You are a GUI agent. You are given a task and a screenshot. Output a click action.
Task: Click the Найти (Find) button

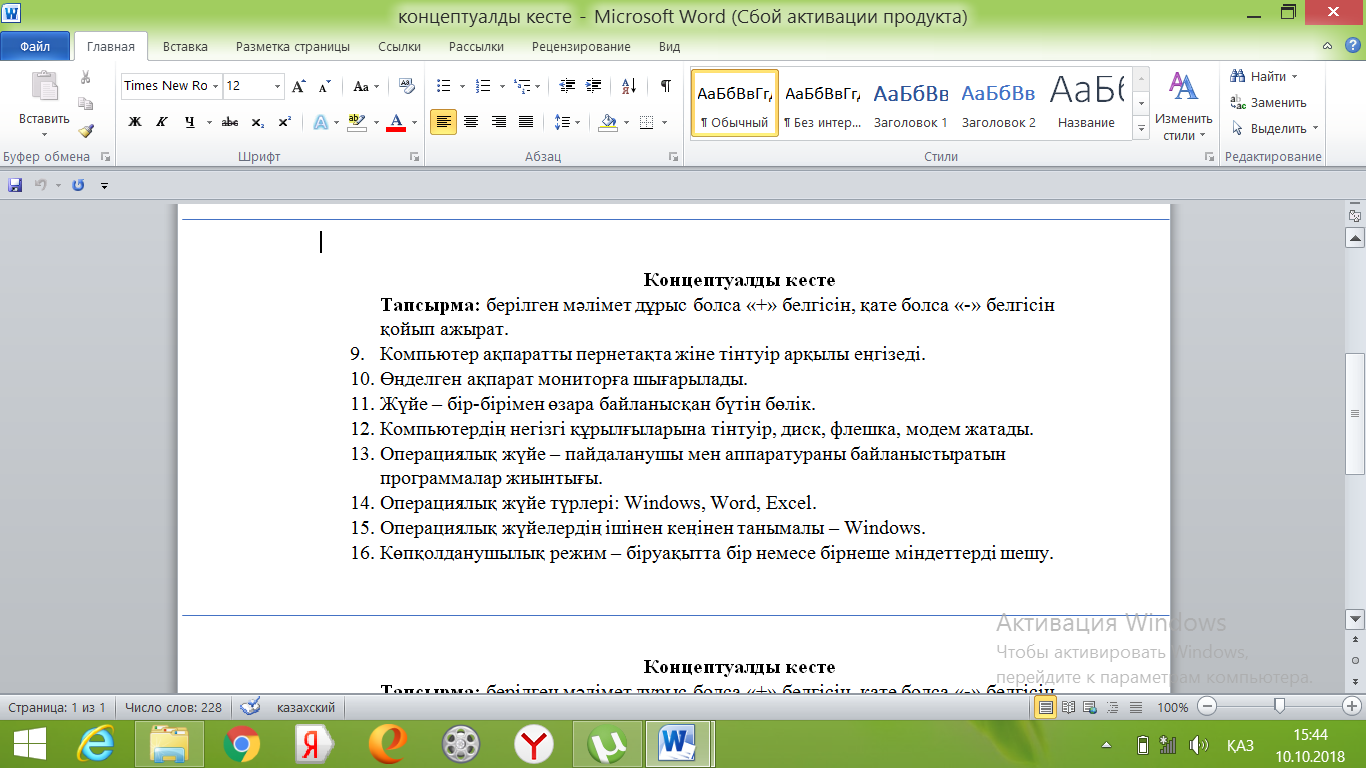coord(1263,76)
